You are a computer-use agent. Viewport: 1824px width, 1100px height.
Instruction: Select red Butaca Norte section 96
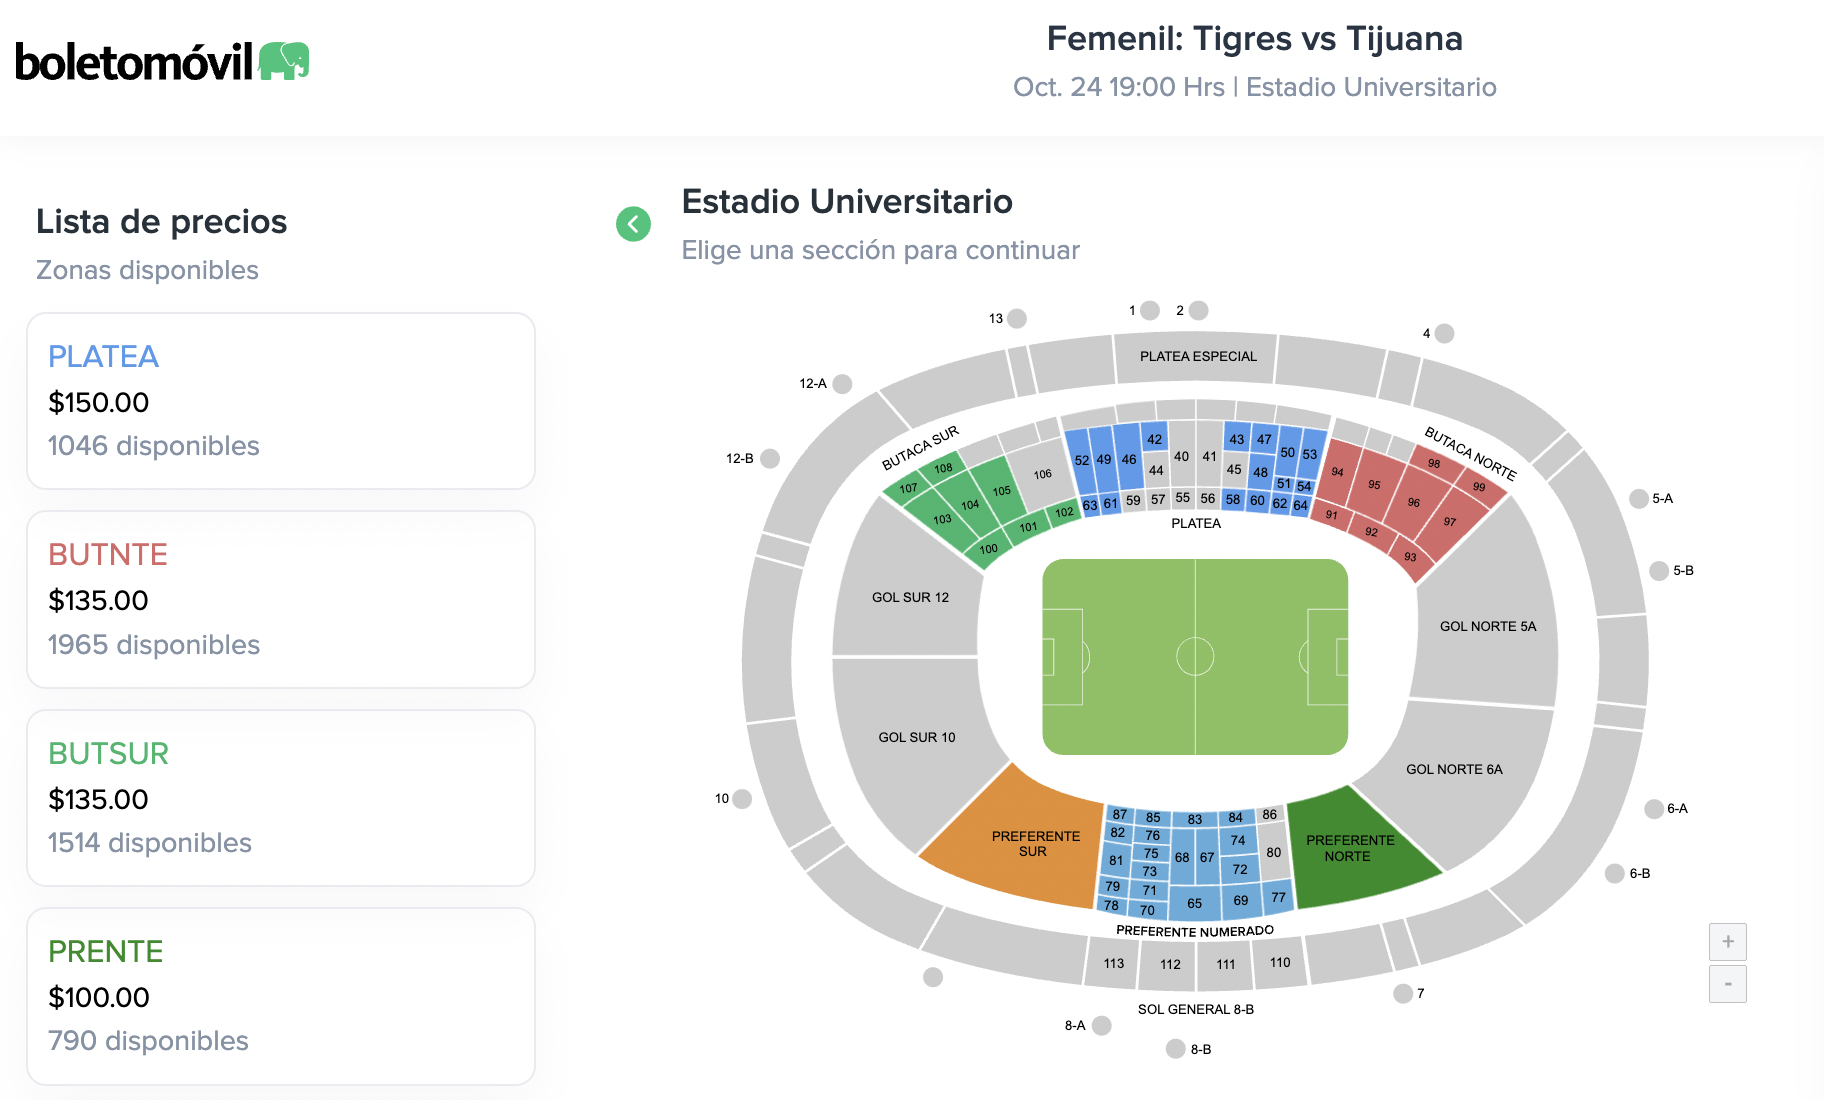(x=1413, y=502)
